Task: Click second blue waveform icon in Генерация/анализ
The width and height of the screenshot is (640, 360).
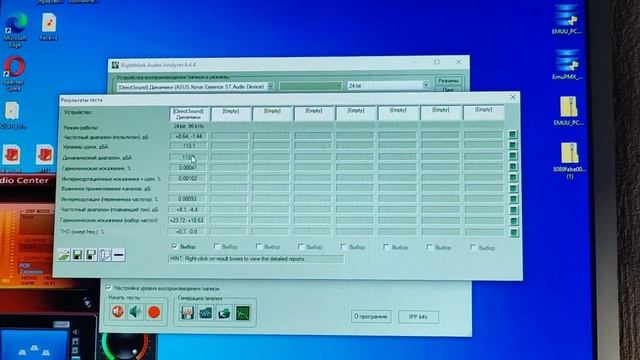Action: tap(206, 313)
